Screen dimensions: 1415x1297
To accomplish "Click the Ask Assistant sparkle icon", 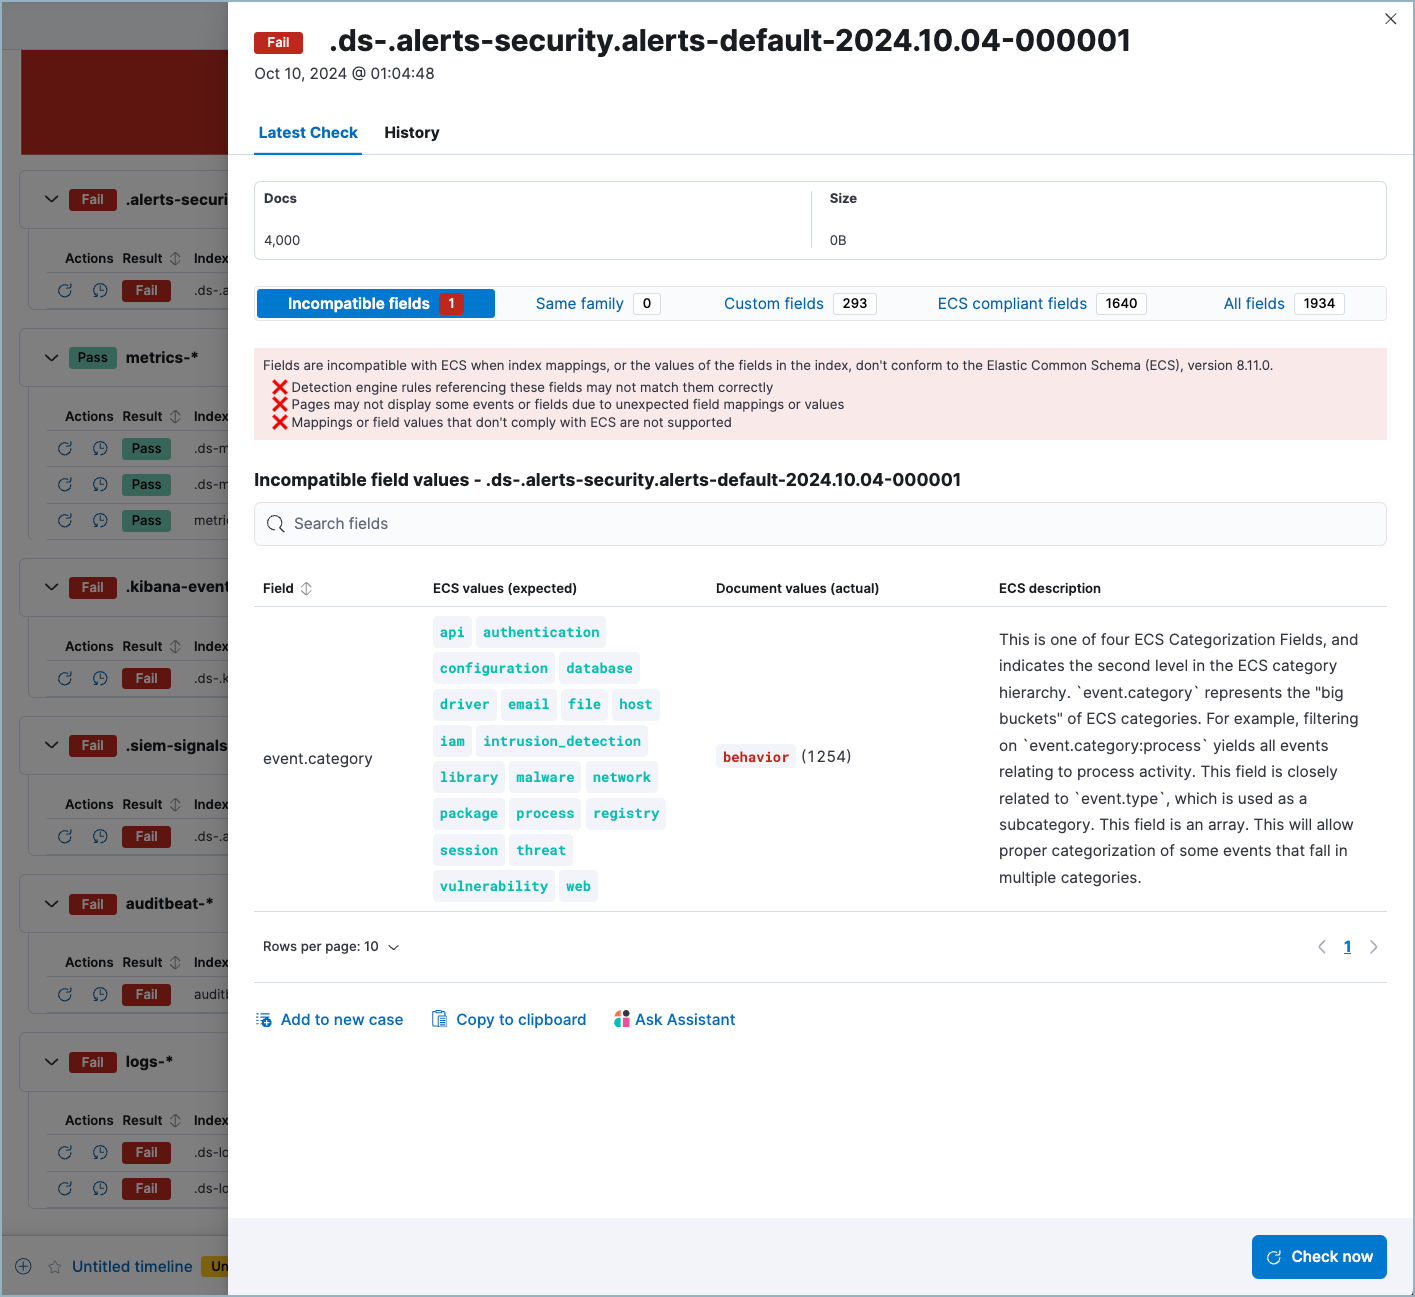I will click(x=622, y=1018).
